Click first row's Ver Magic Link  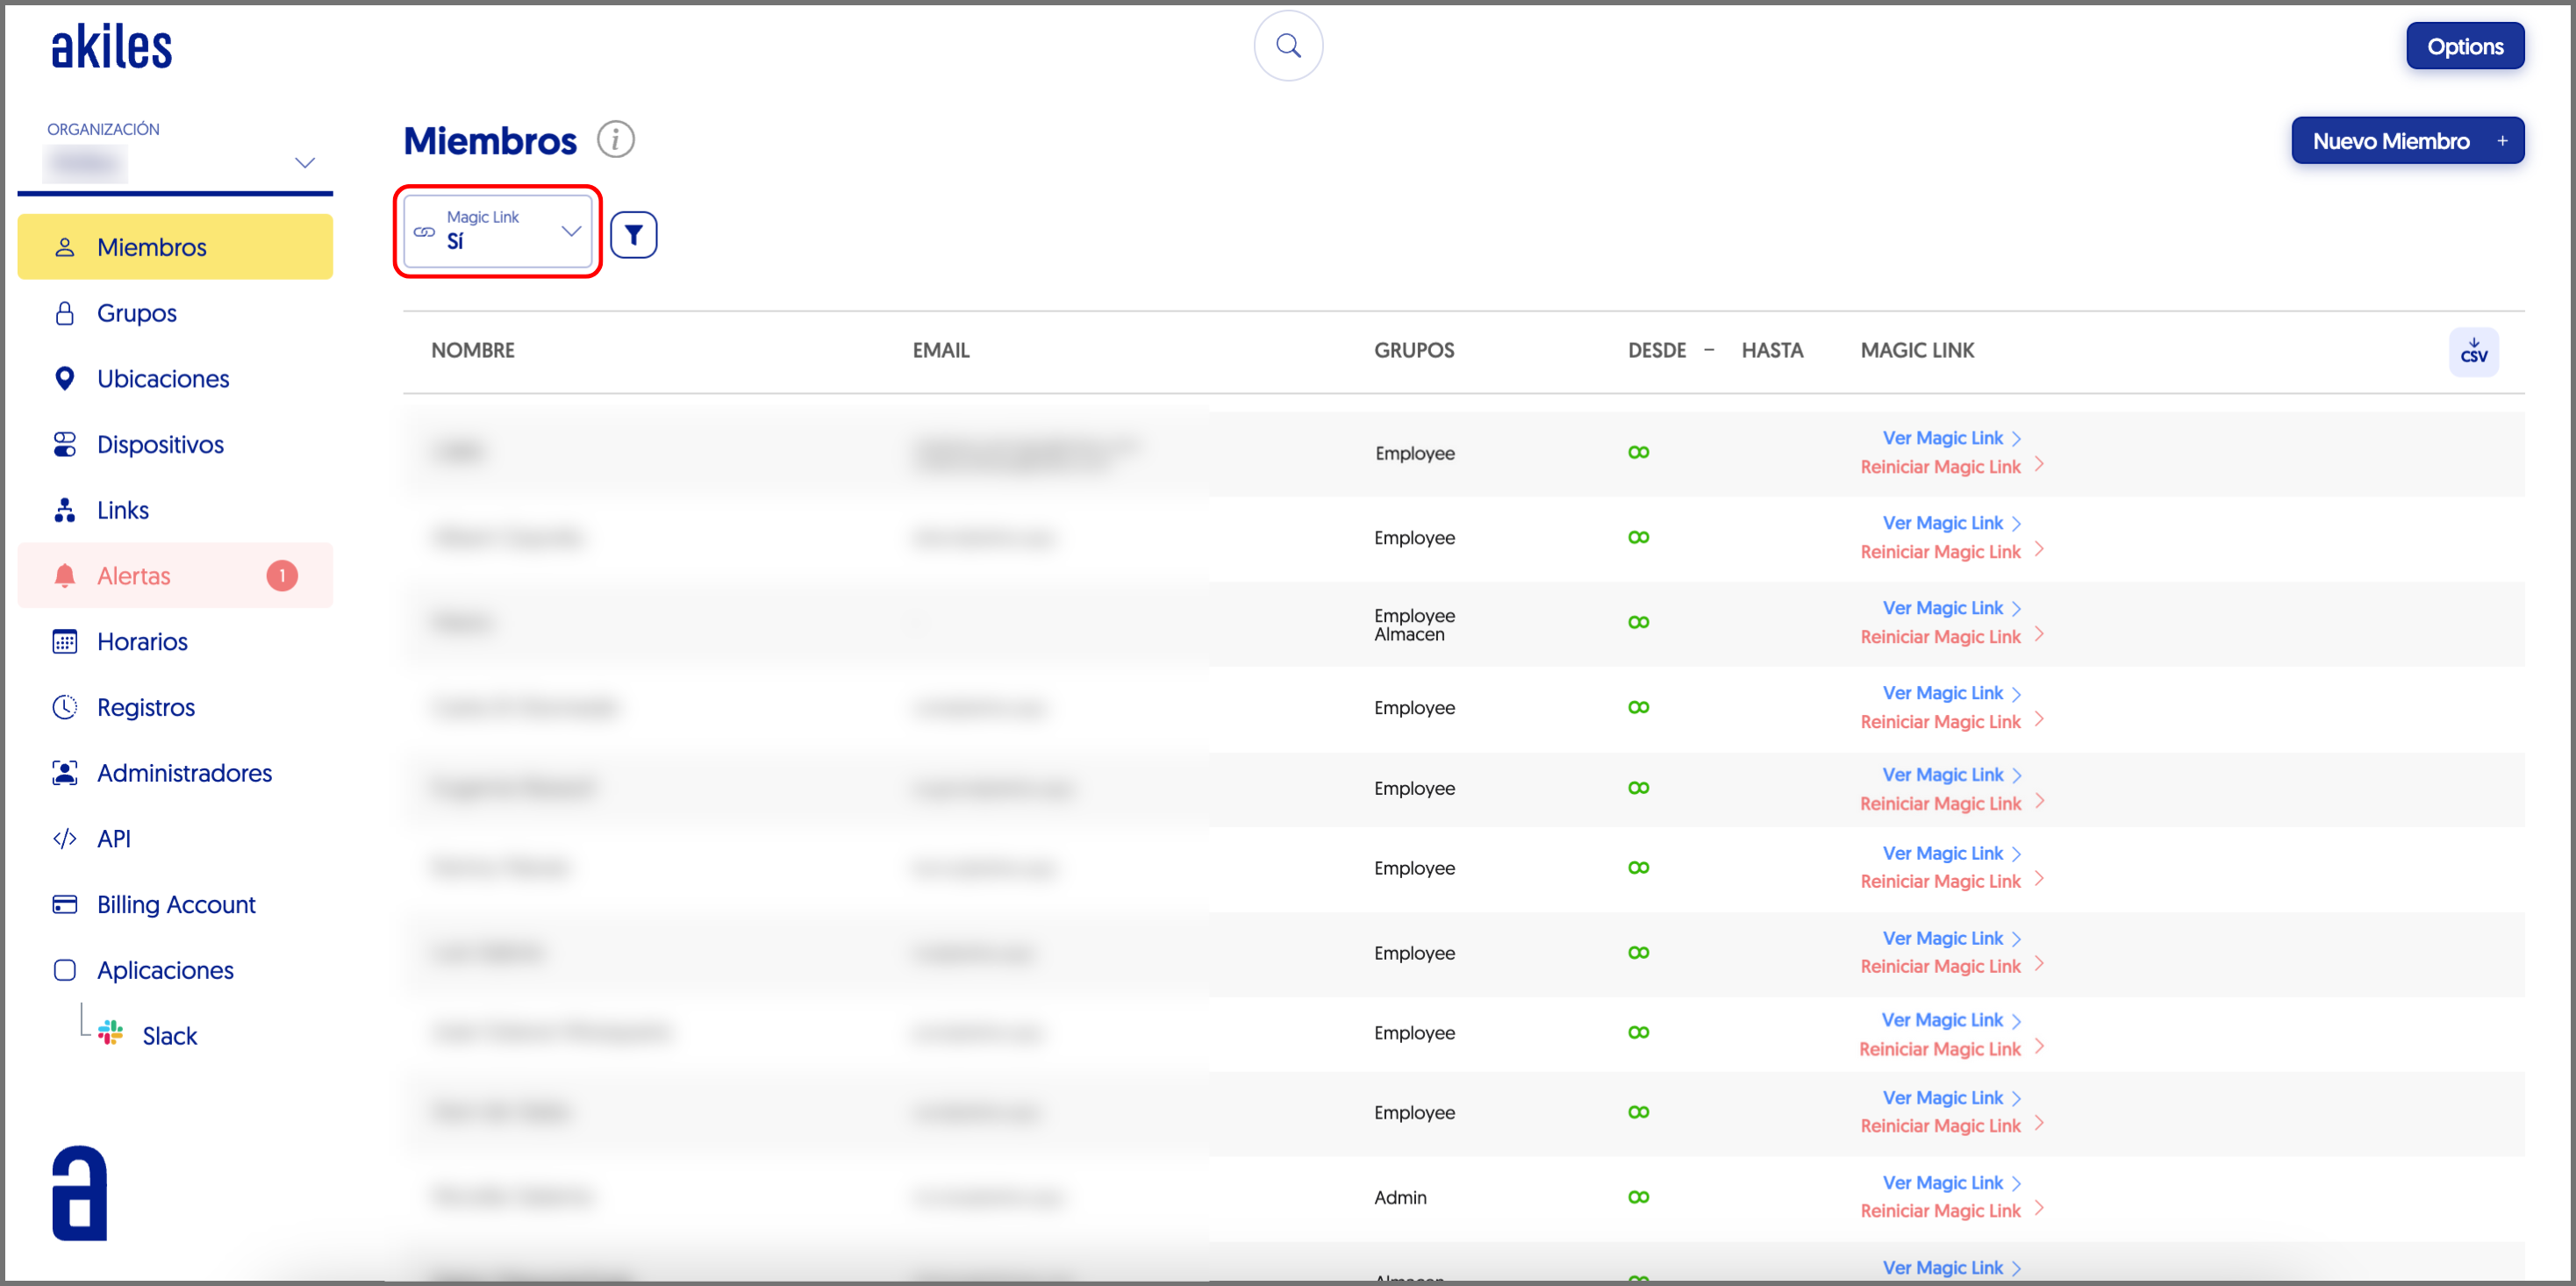pyautogui.click(x=1942, y=438)
